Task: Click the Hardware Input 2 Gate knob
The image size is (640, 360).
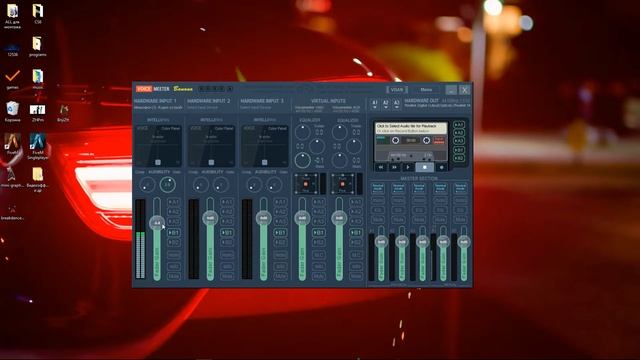Action: tap(221, 185)
